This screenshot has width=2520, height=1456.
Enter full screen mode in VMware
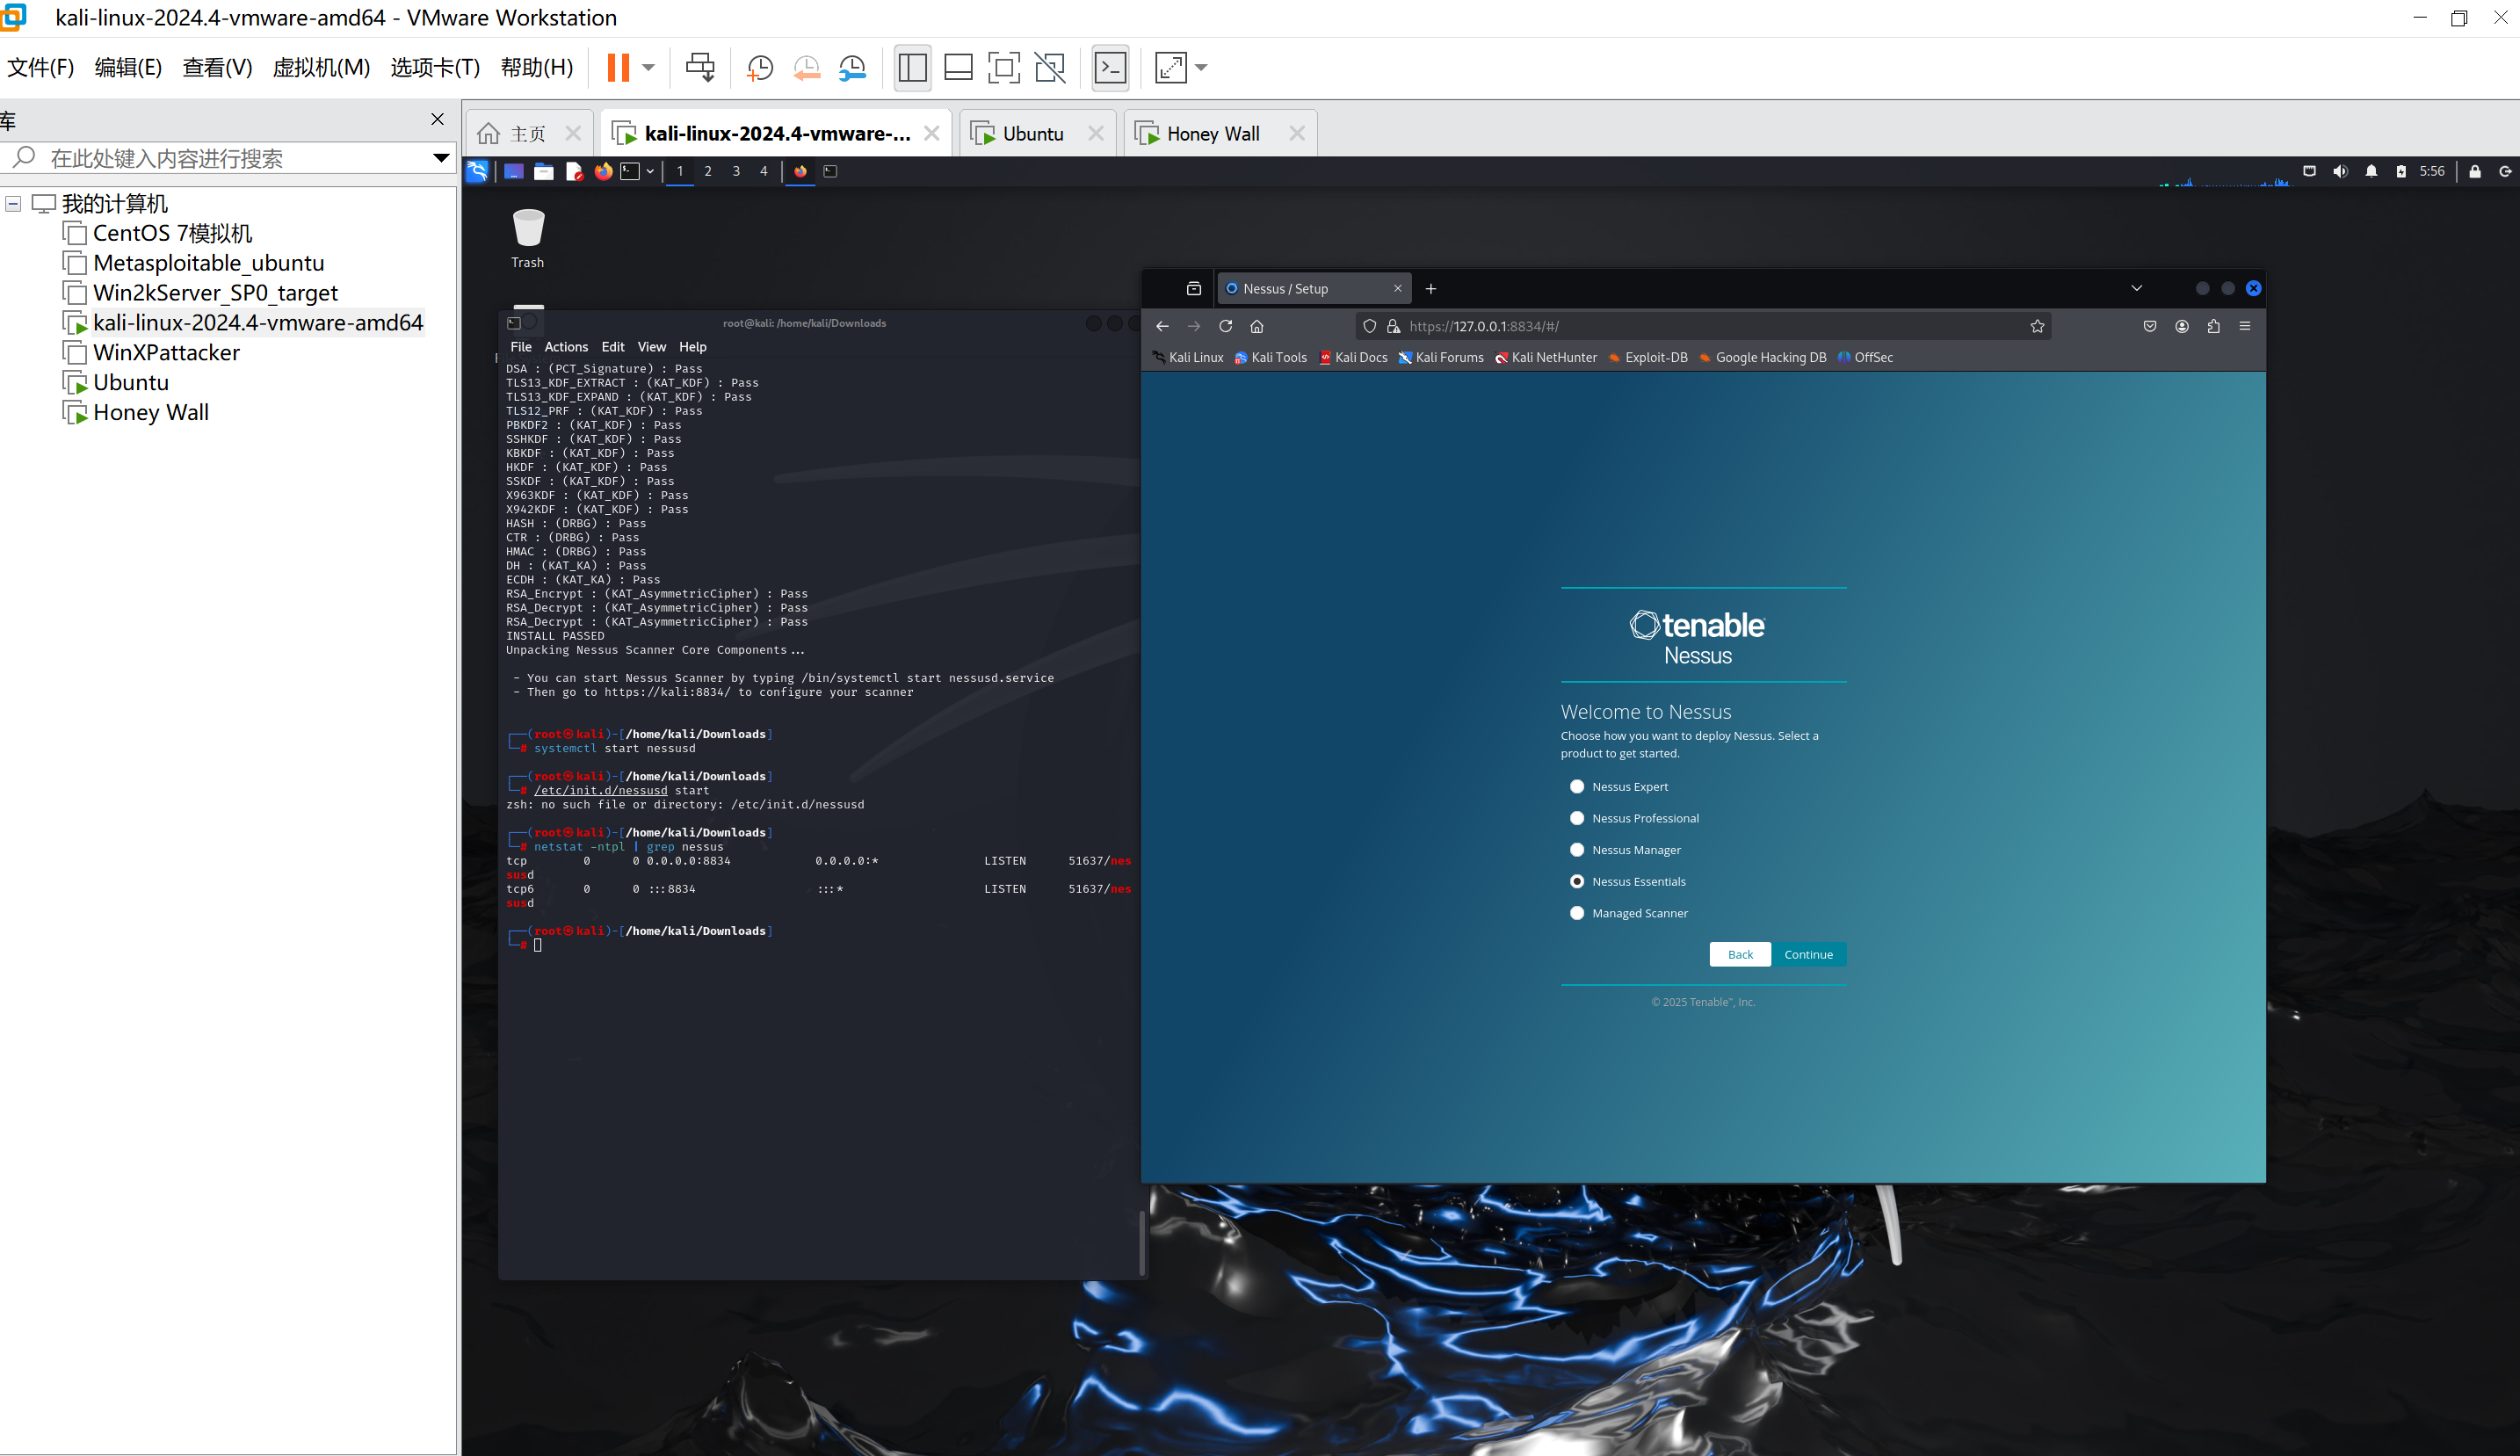tap(1004, 67)
